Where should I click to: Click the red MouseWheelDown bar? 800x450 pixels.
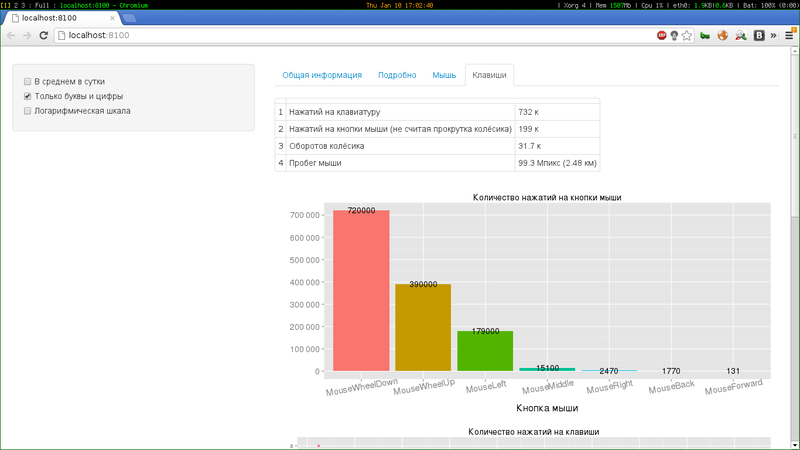pos(361,291)
